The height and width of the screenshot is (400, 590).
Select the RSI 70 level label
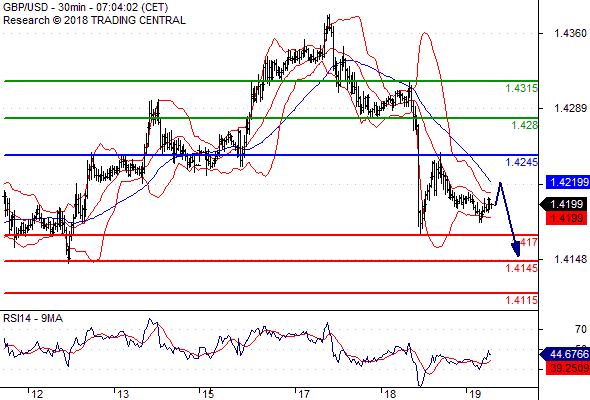(x=581, y=330)
